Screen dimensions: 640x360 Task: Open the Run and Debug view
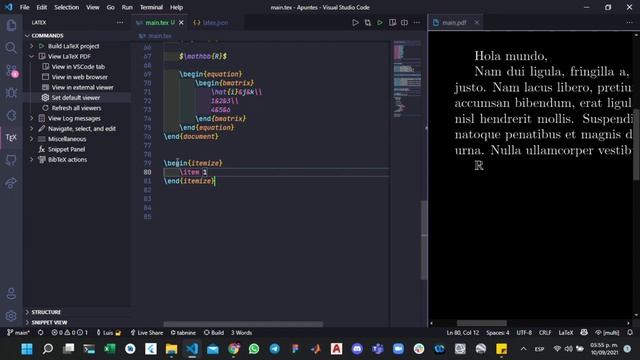(11, 93)
